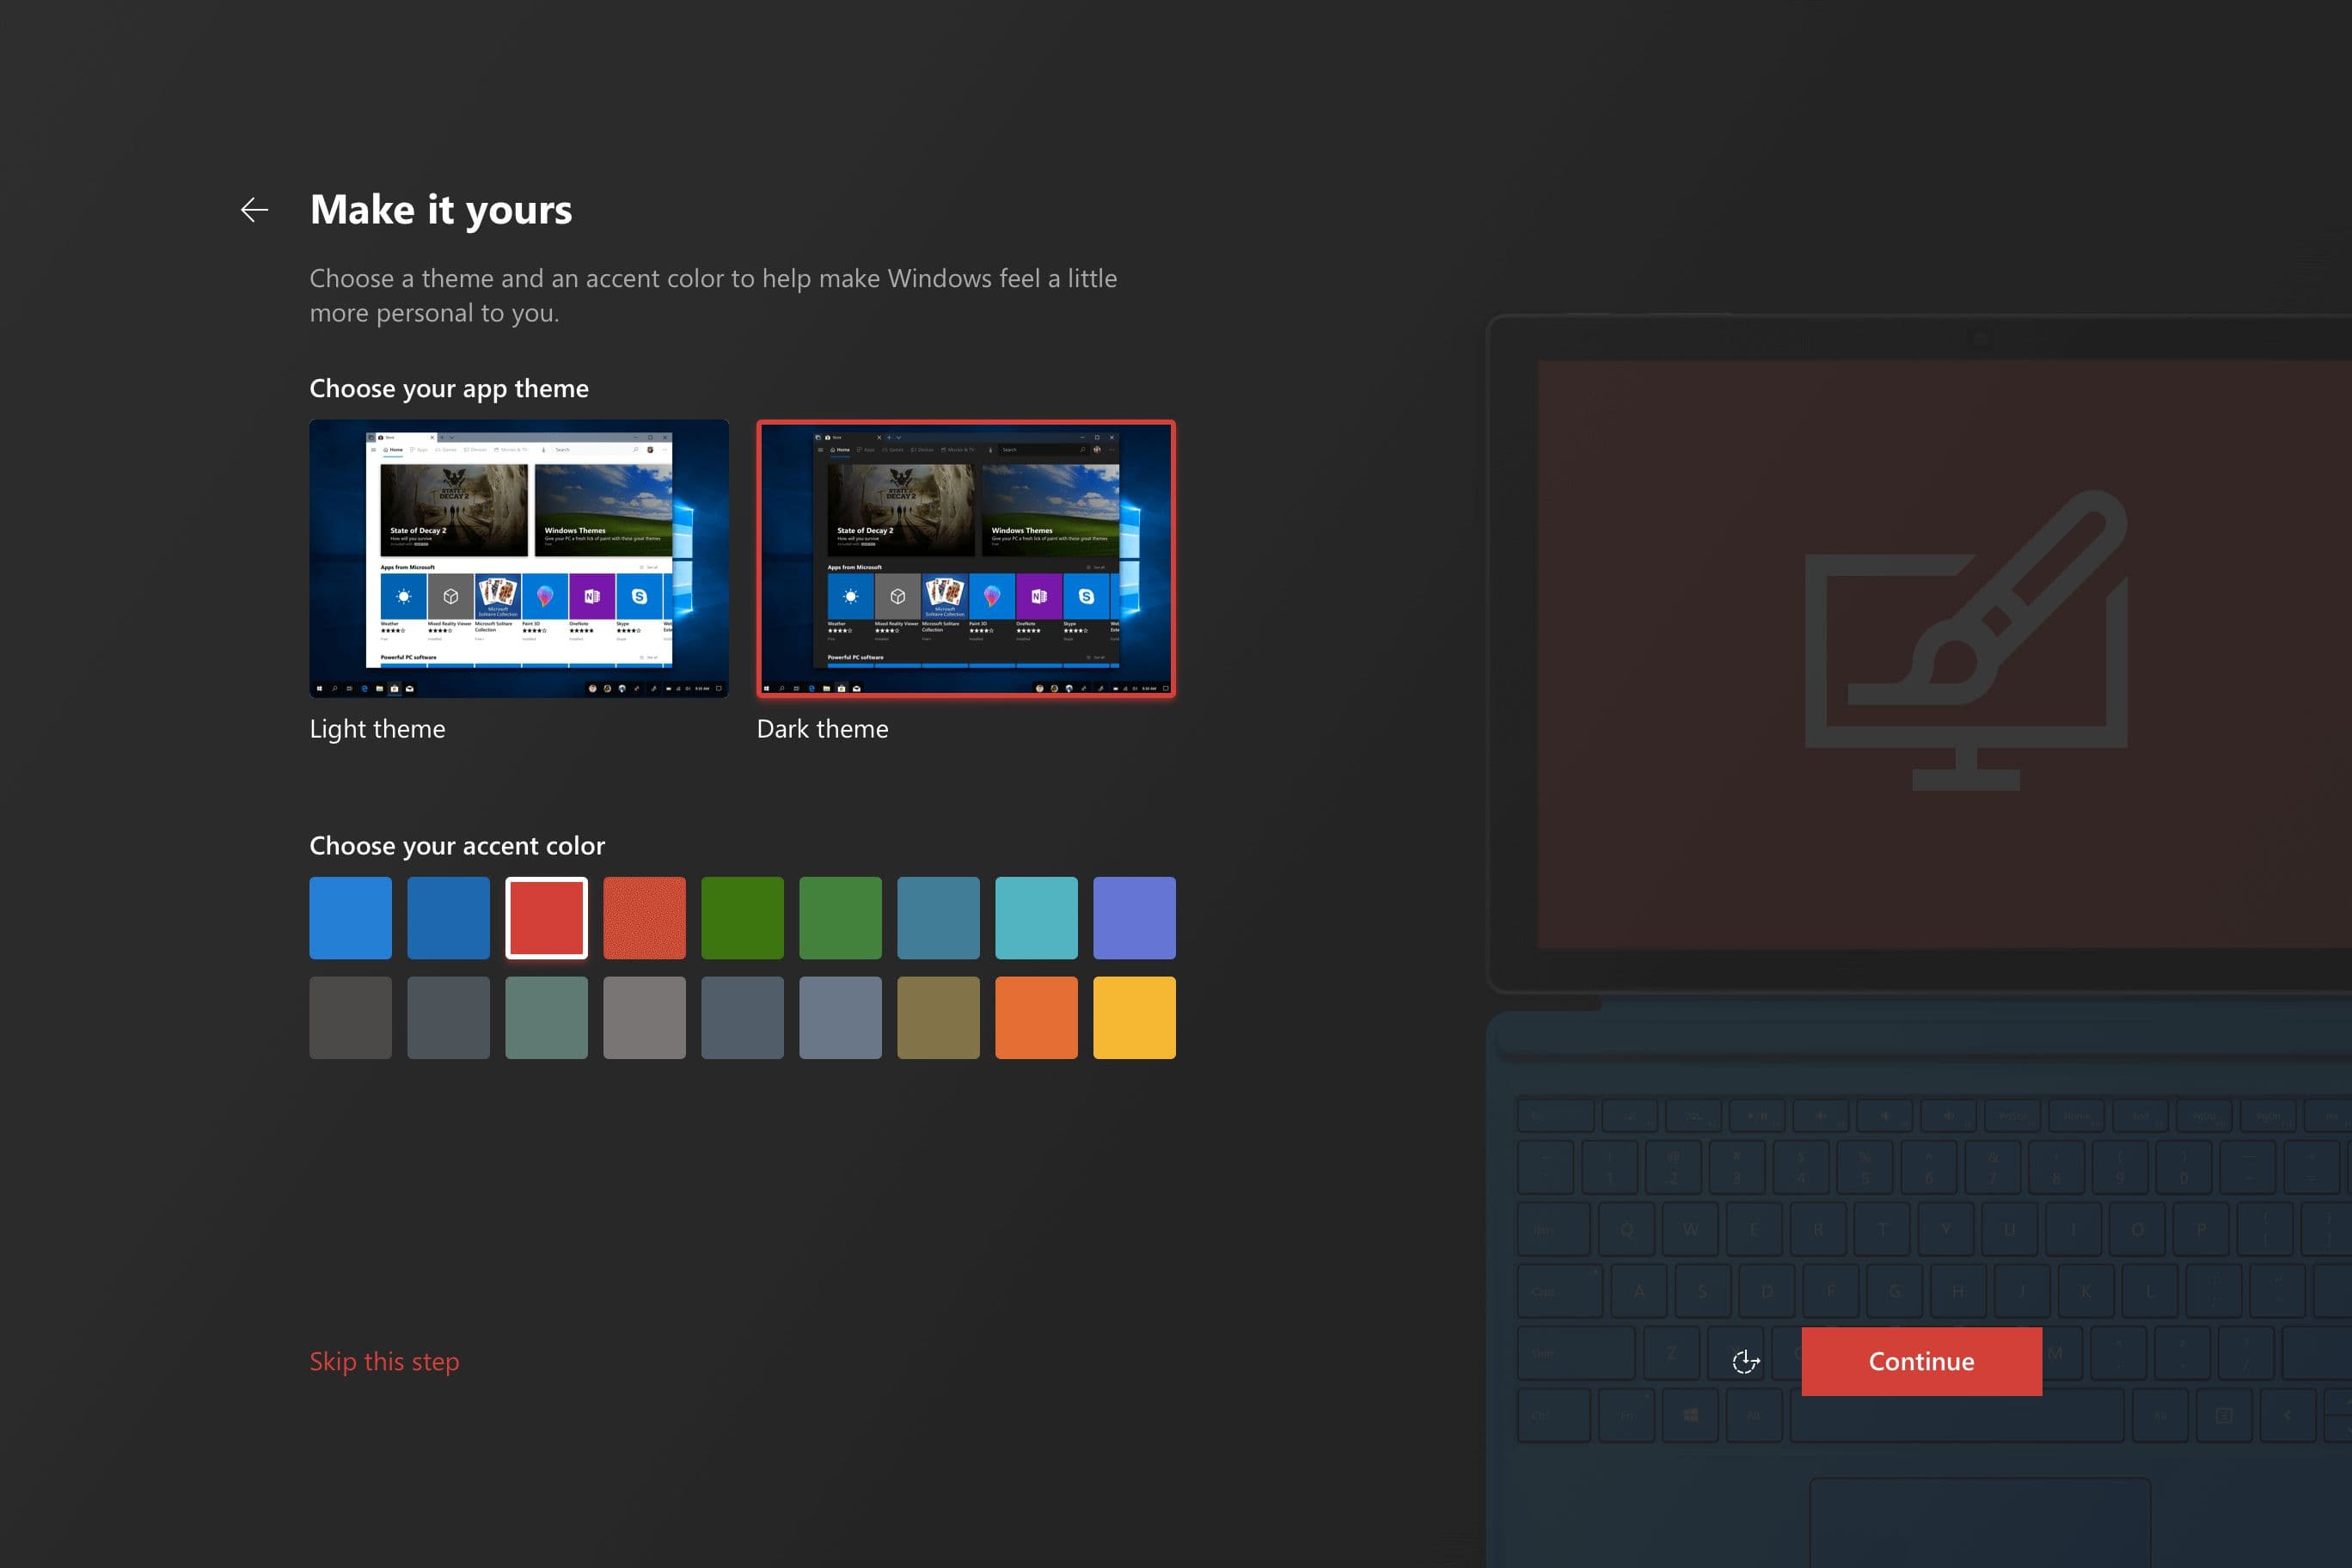Pick the orange accent color
Viewport: 2352px width, 1568px height.
pyautogui.click(x=1036, y=1017)
